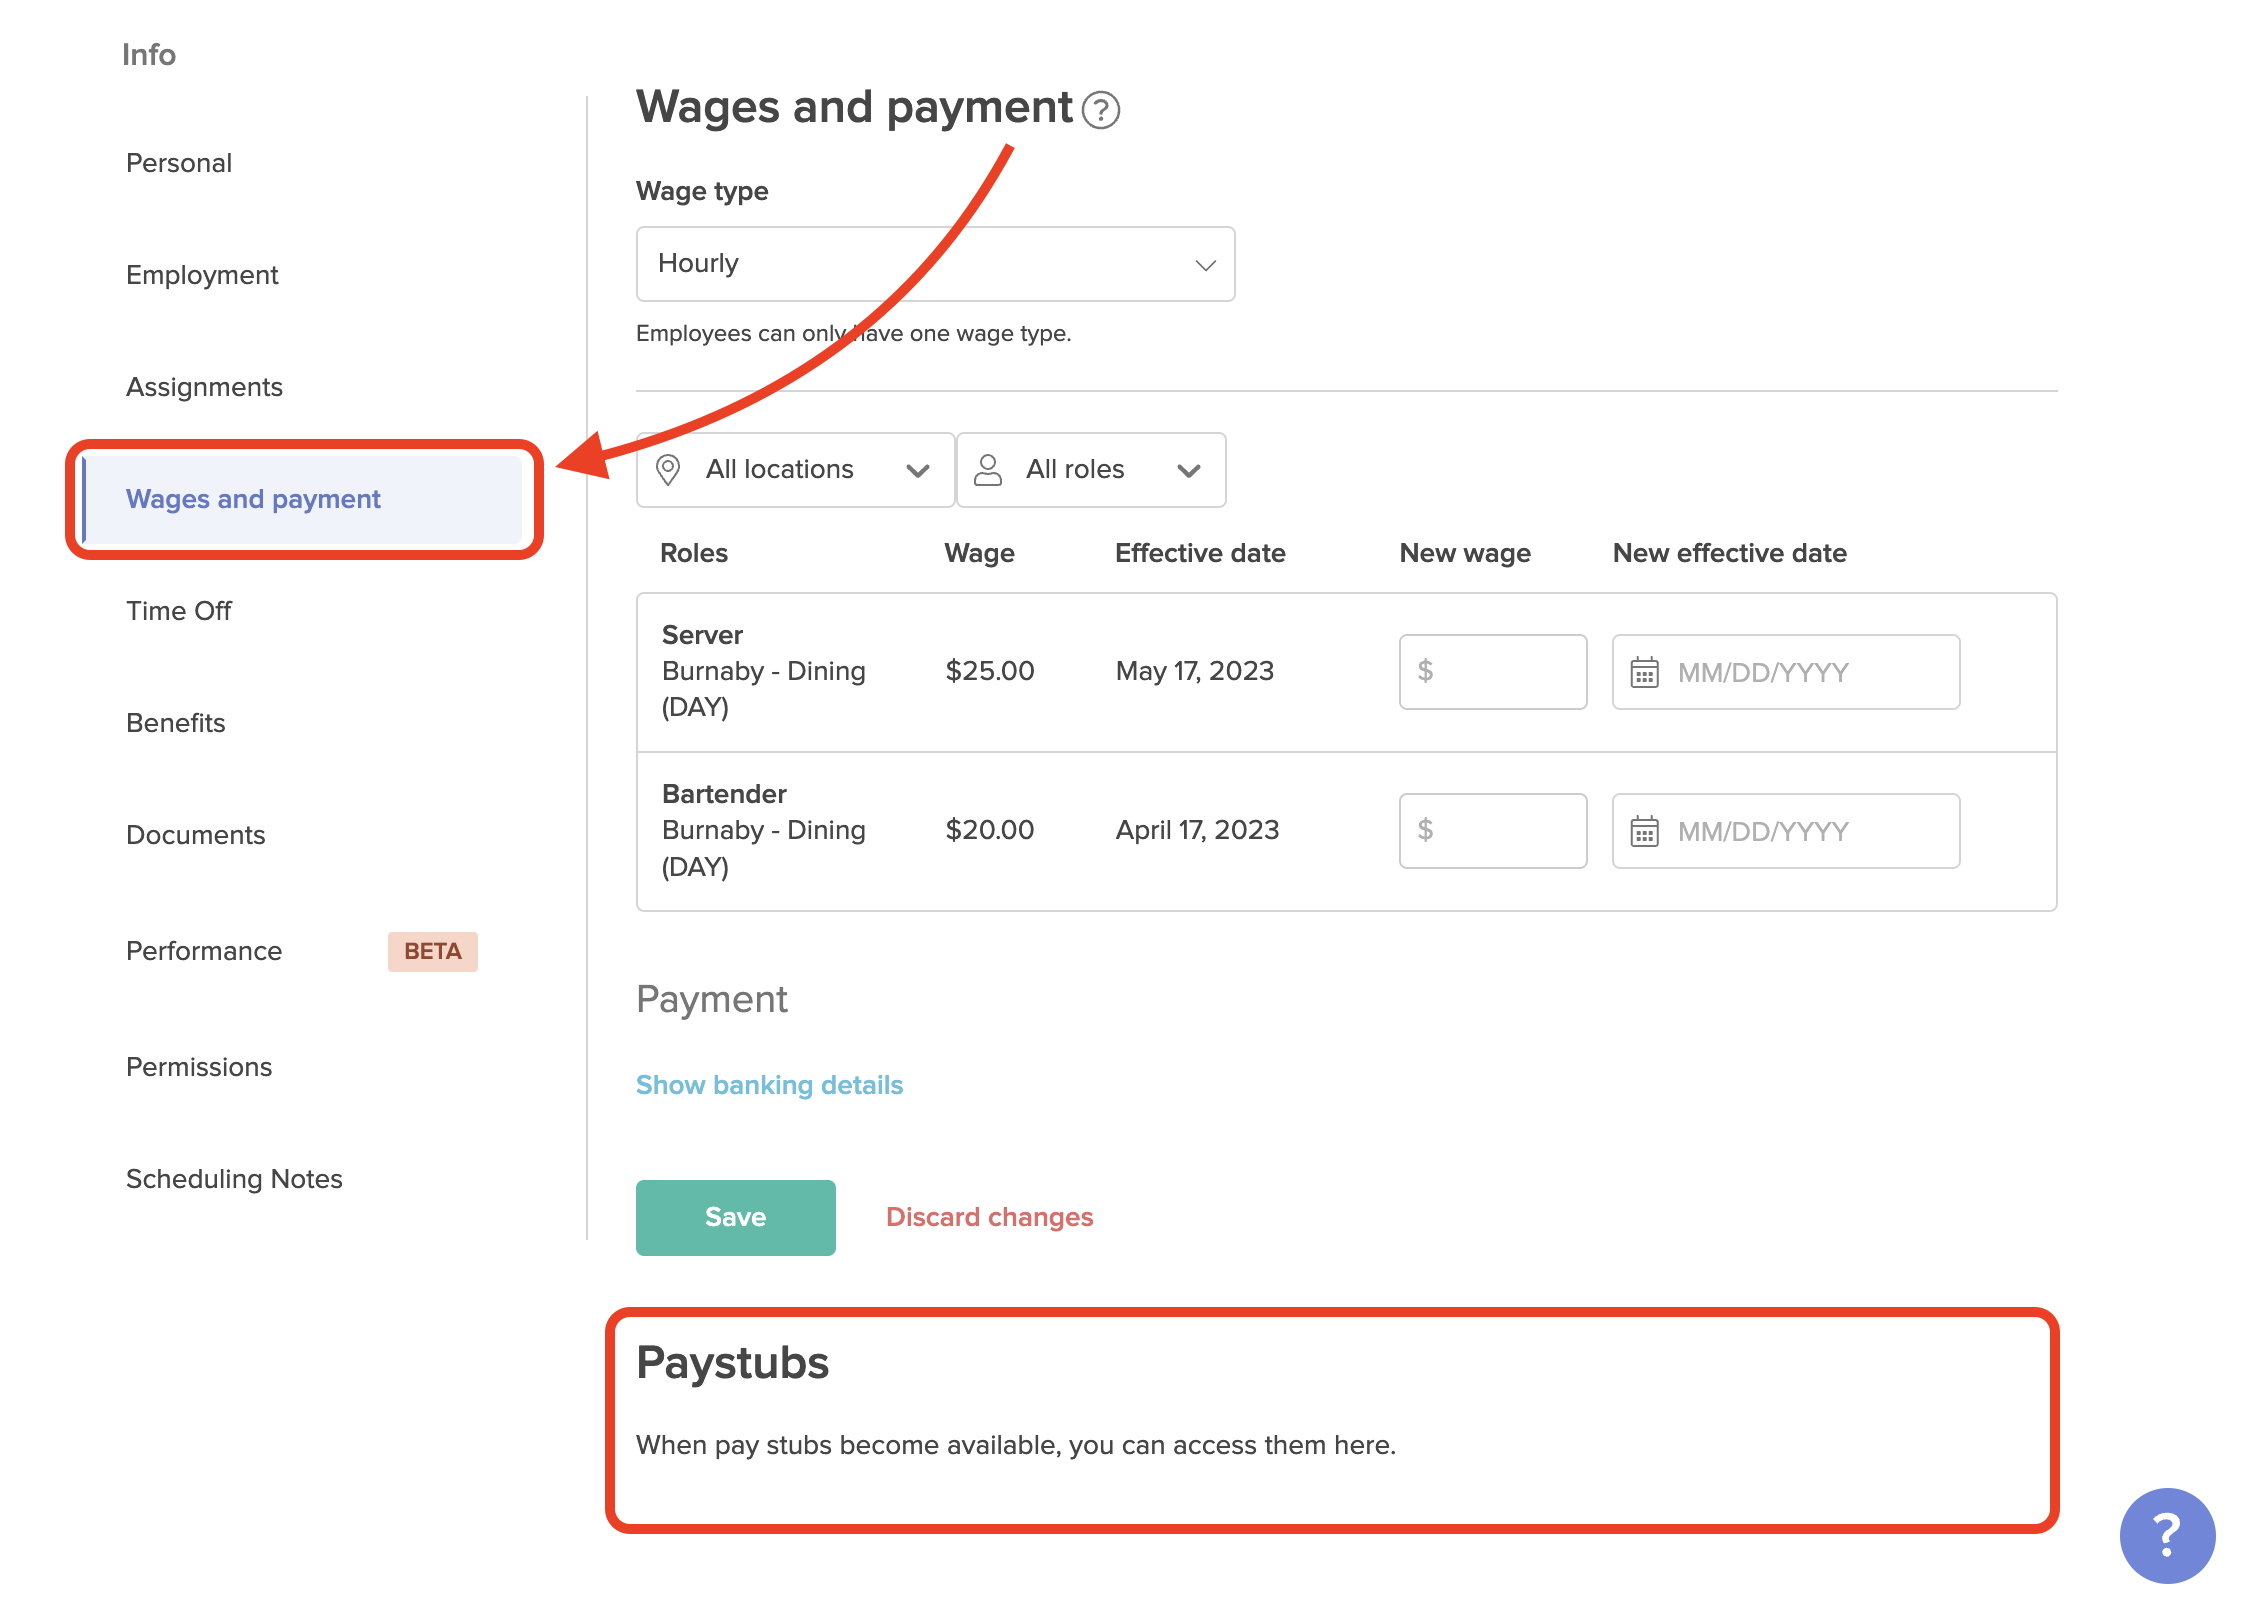Open the Wage type Hourly dropdown

935,264
